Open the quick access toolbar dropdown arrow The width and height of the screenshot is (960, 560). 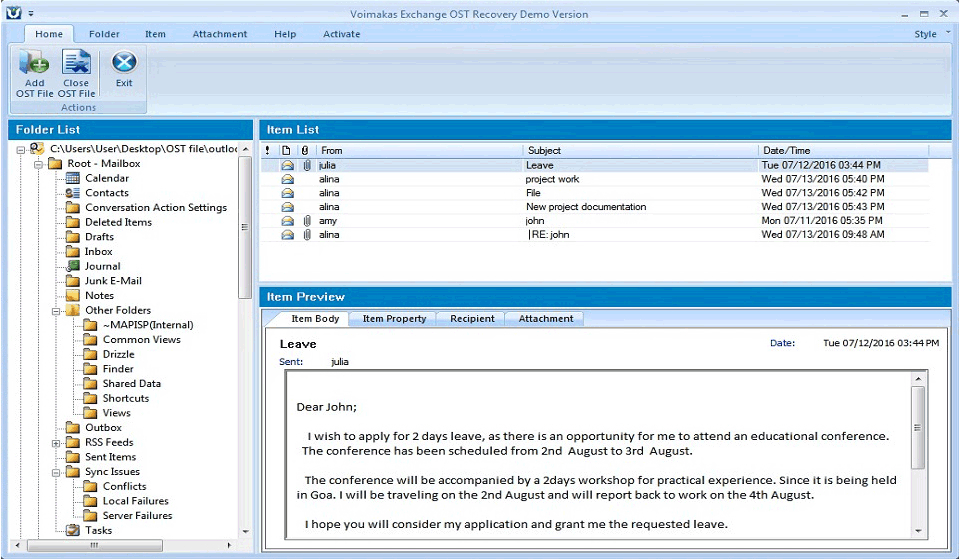point(31,13)
